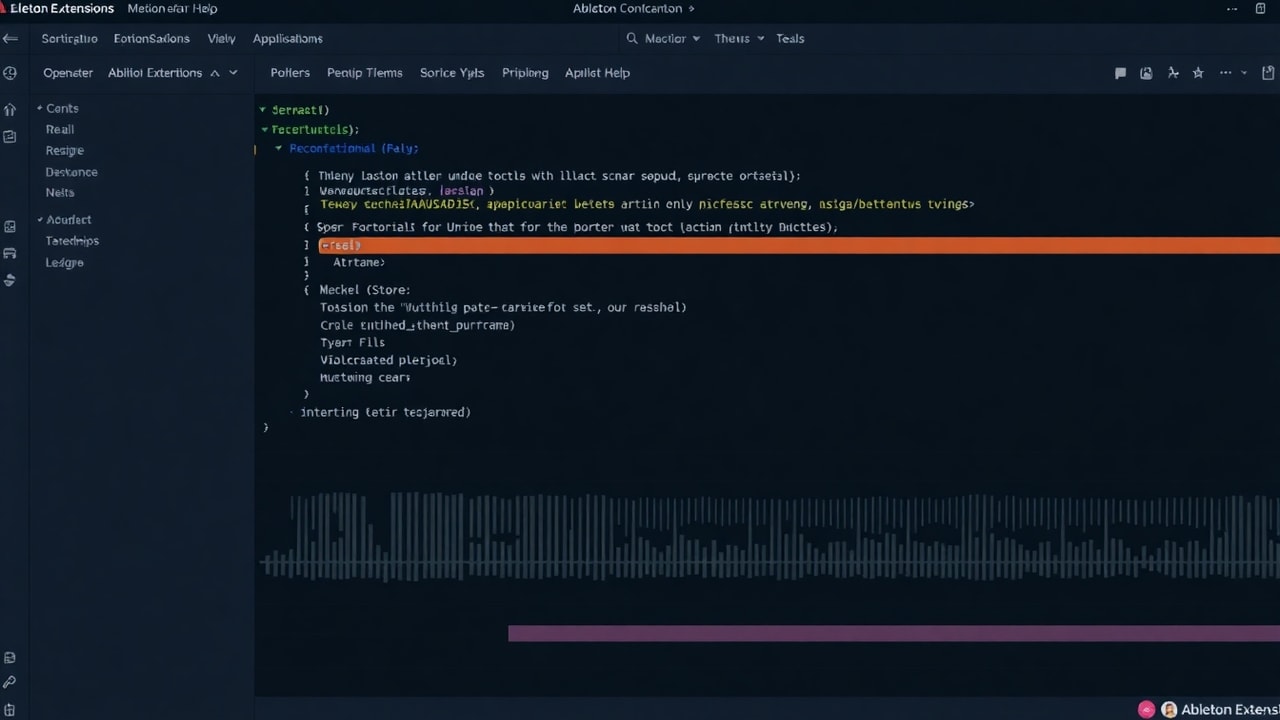Switch to the Pripiong tab

[x=525, y=73]
